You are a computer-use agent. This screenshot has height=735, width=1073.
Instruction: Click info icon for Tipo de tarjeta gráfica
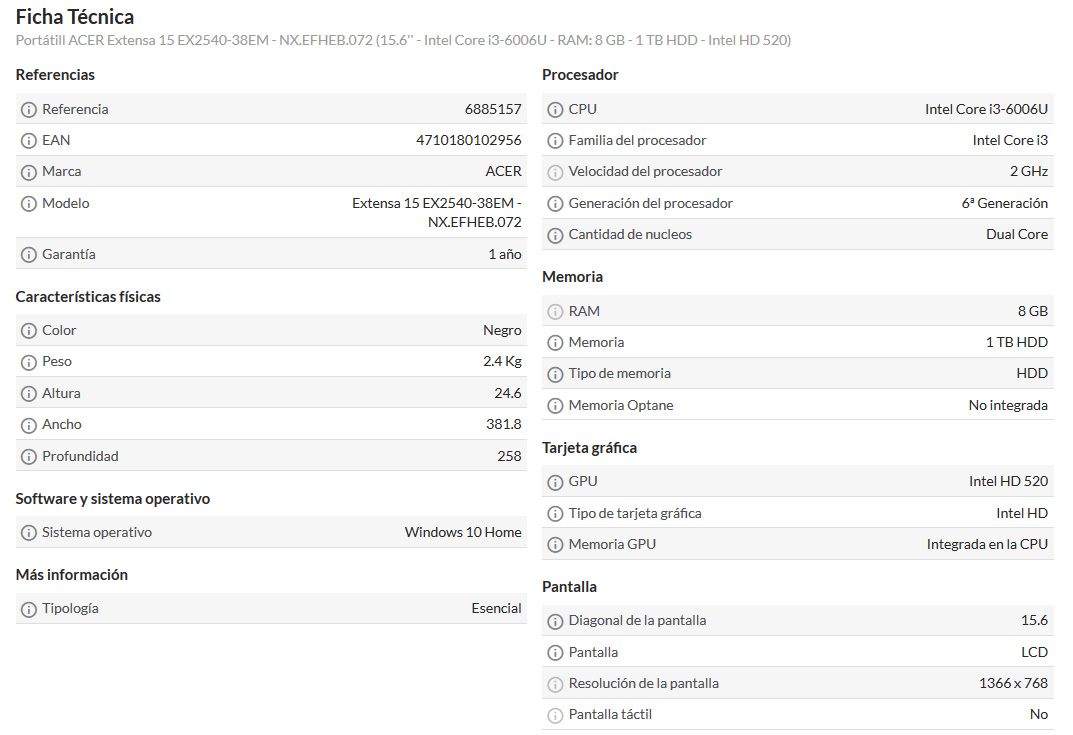(x=555, y=514)
